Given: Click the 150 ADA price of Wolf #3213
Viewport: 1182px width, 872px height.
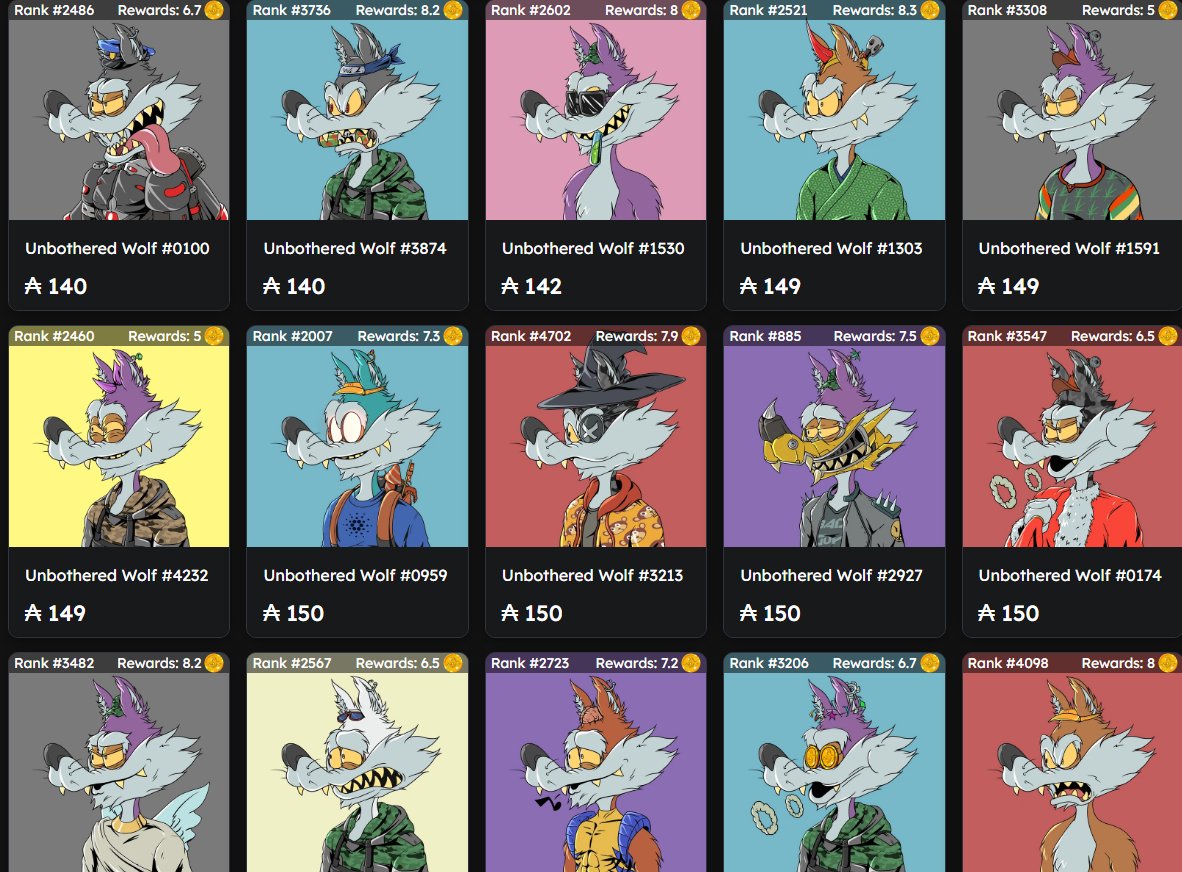Looking at the screenshot, I should point(531,613).
